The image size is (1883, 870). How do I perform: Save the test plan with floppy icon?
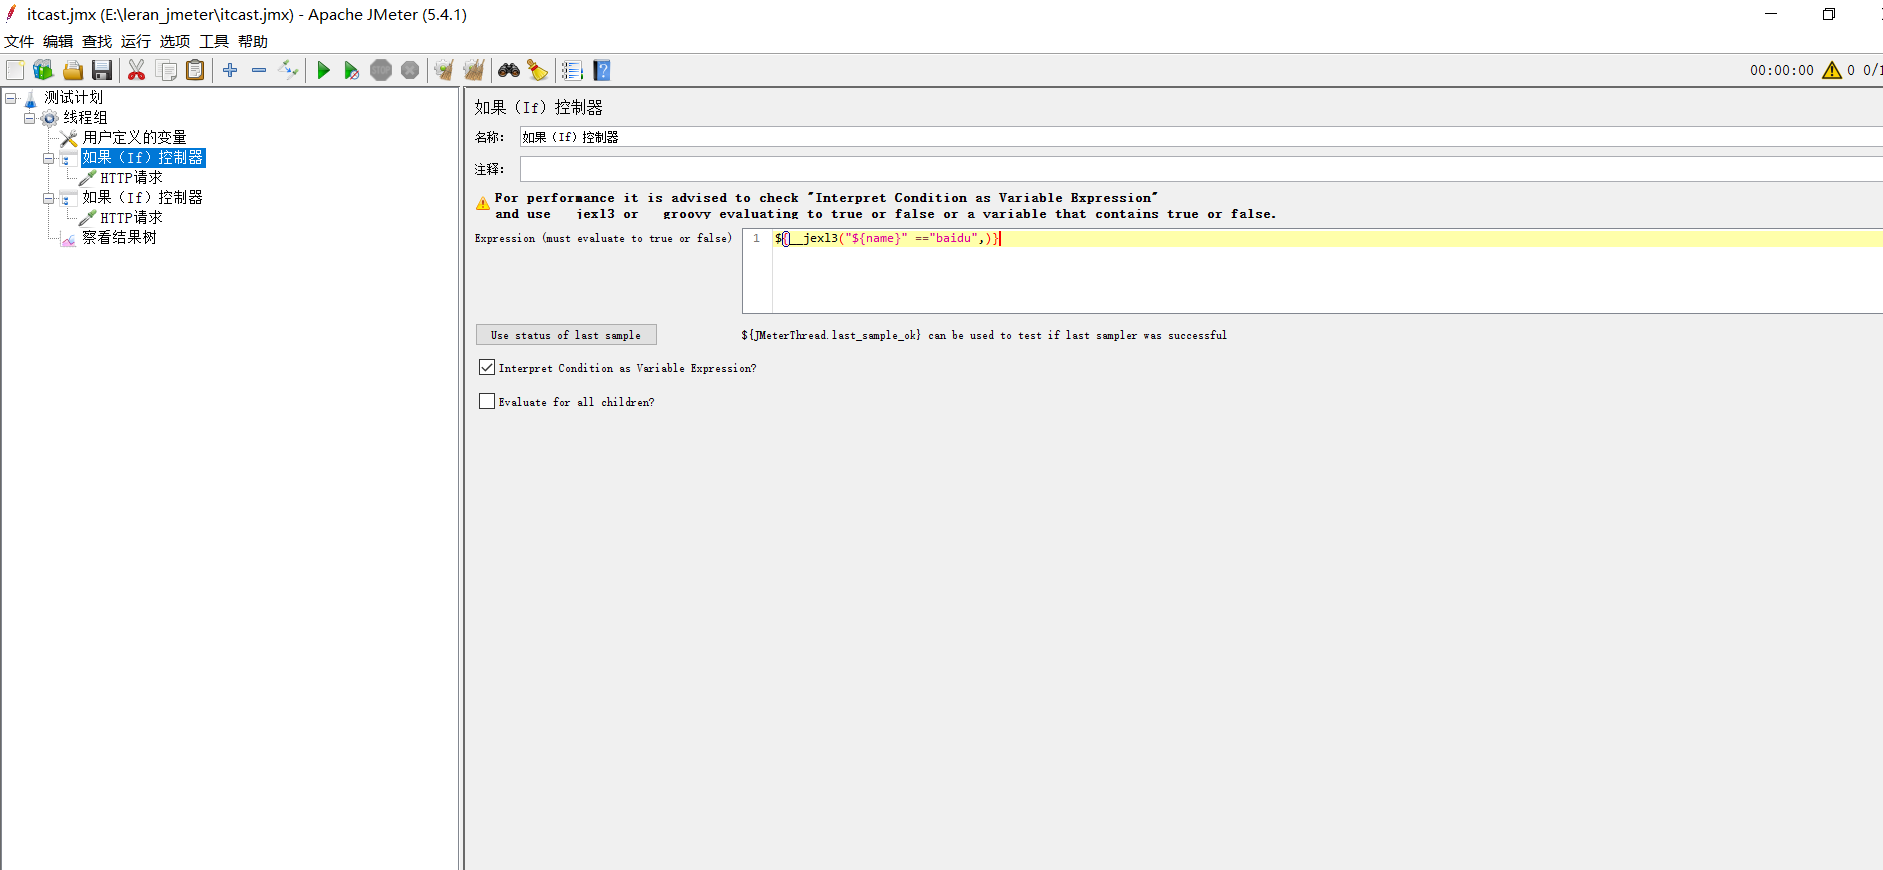(x=102, y=70)
